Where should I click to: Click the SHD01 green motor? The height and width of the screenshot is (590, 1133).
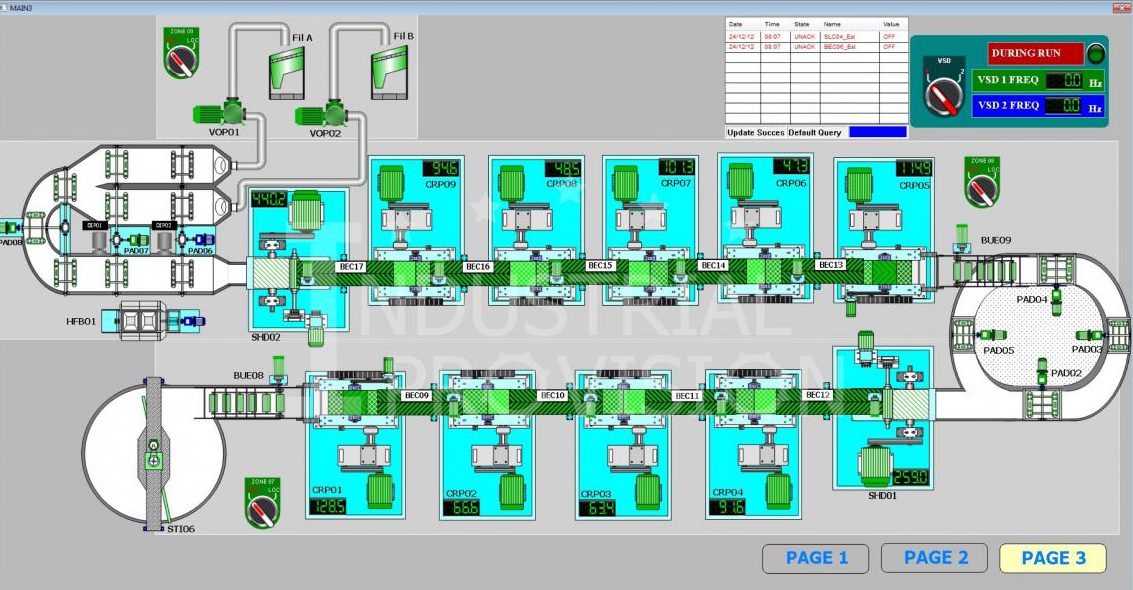[879, 467]
